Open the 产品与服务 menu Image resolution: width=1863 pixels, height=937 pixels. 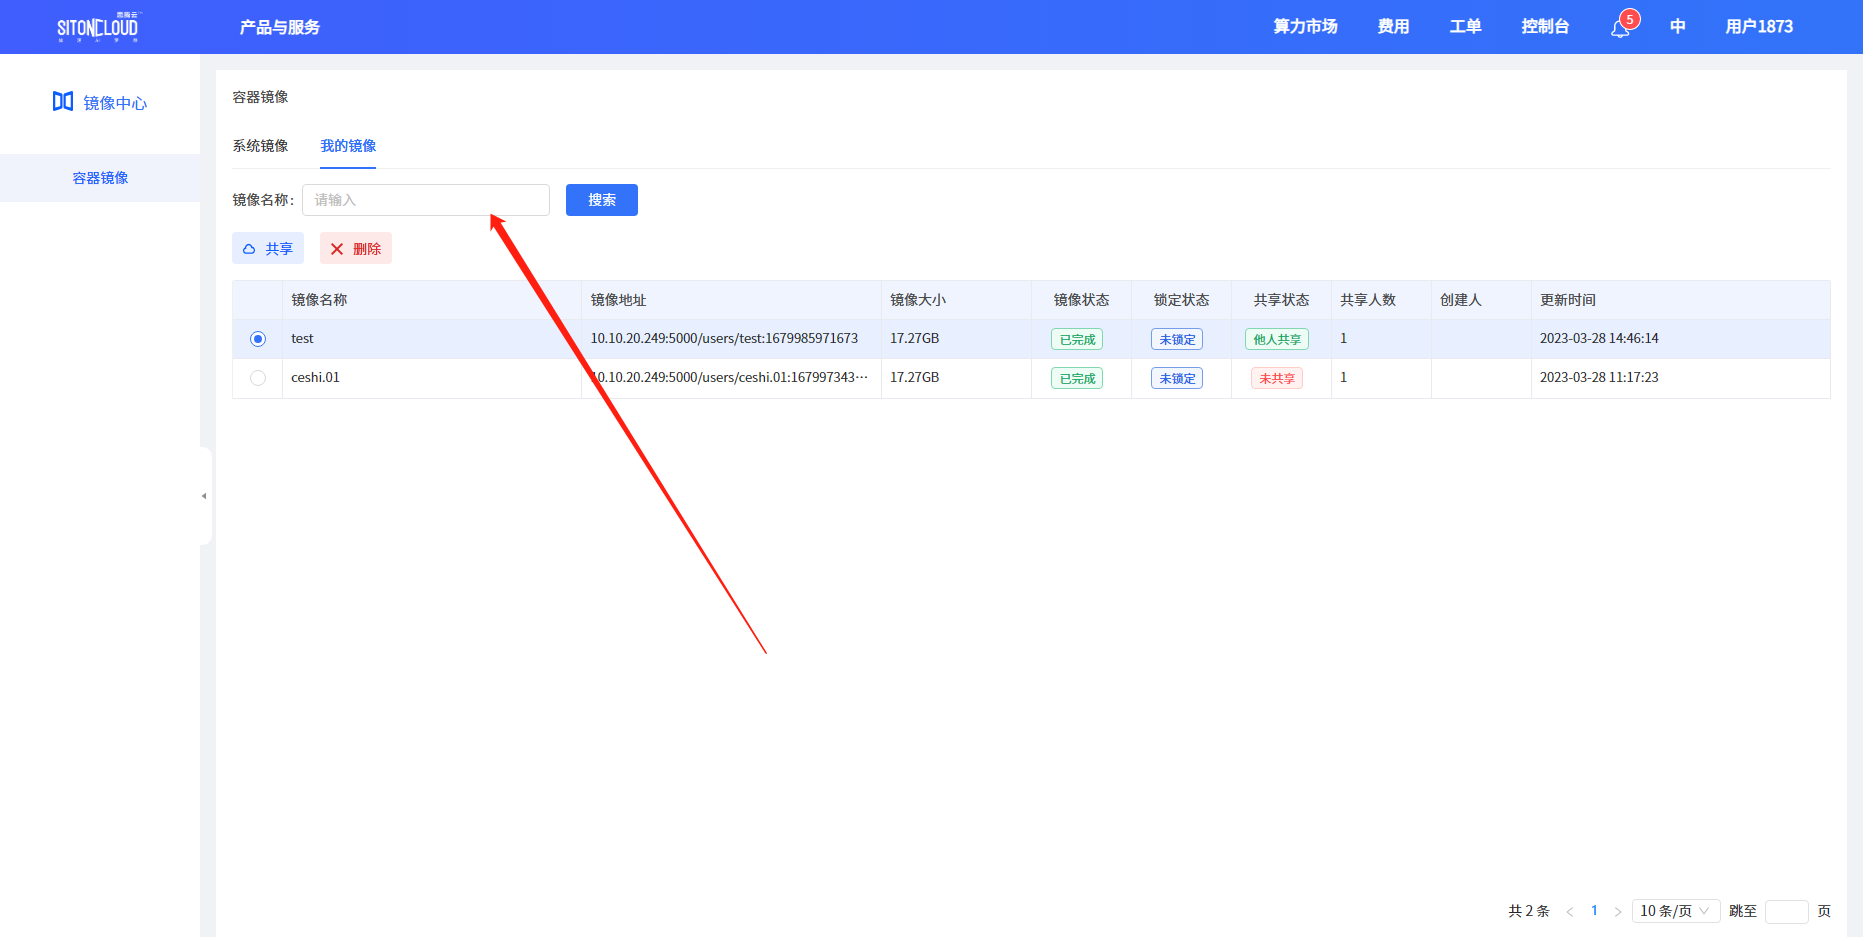click(280, 27)
